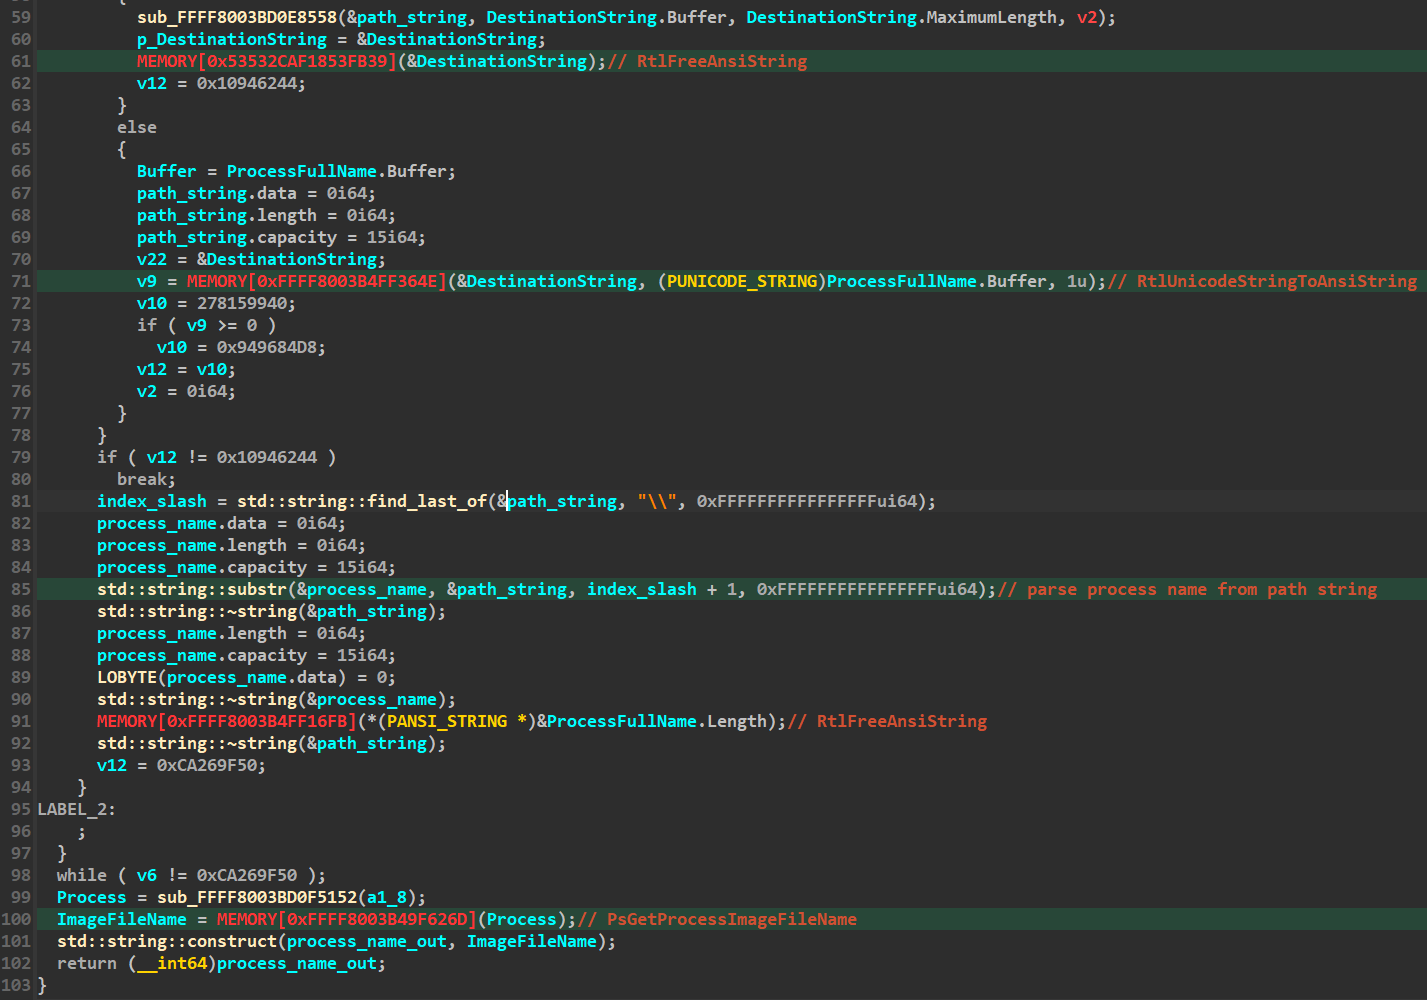Click the sub_FFFF8003BD0E8558 function call
Image resolution: width=1427 pixels, height=1000 pixels.
pos(237,17)
